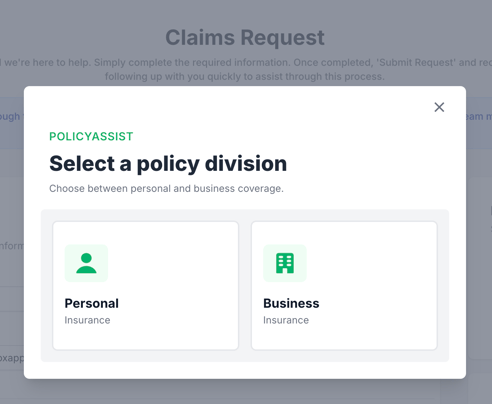The height and width of the screenshot is (404, 492).
Task: Click the green person icon for Personal
Action: click(86, 263)
